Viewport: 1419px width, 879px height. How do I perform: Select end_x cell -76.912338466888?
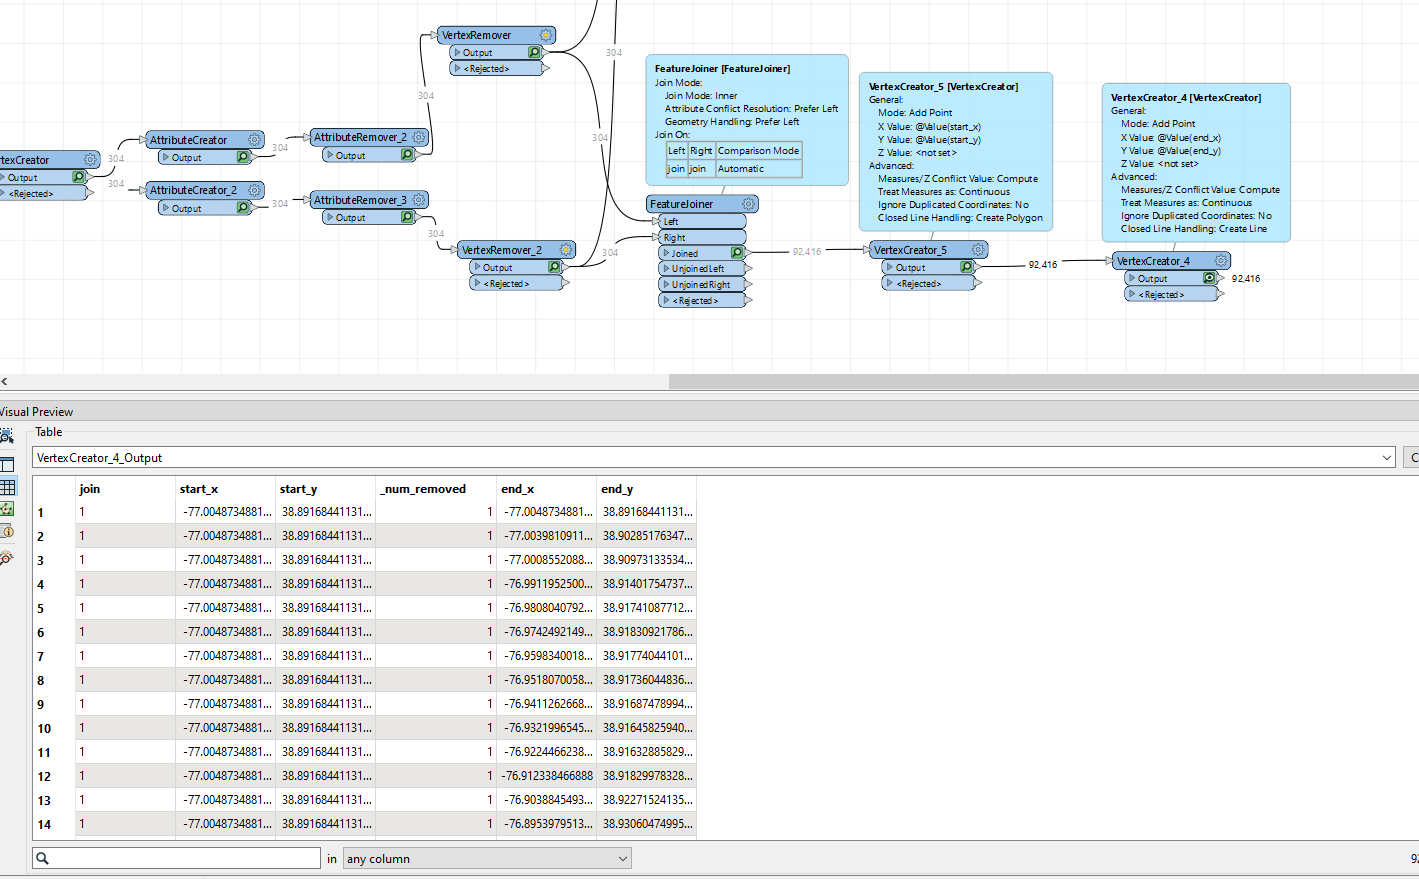[x=546, y=776]
